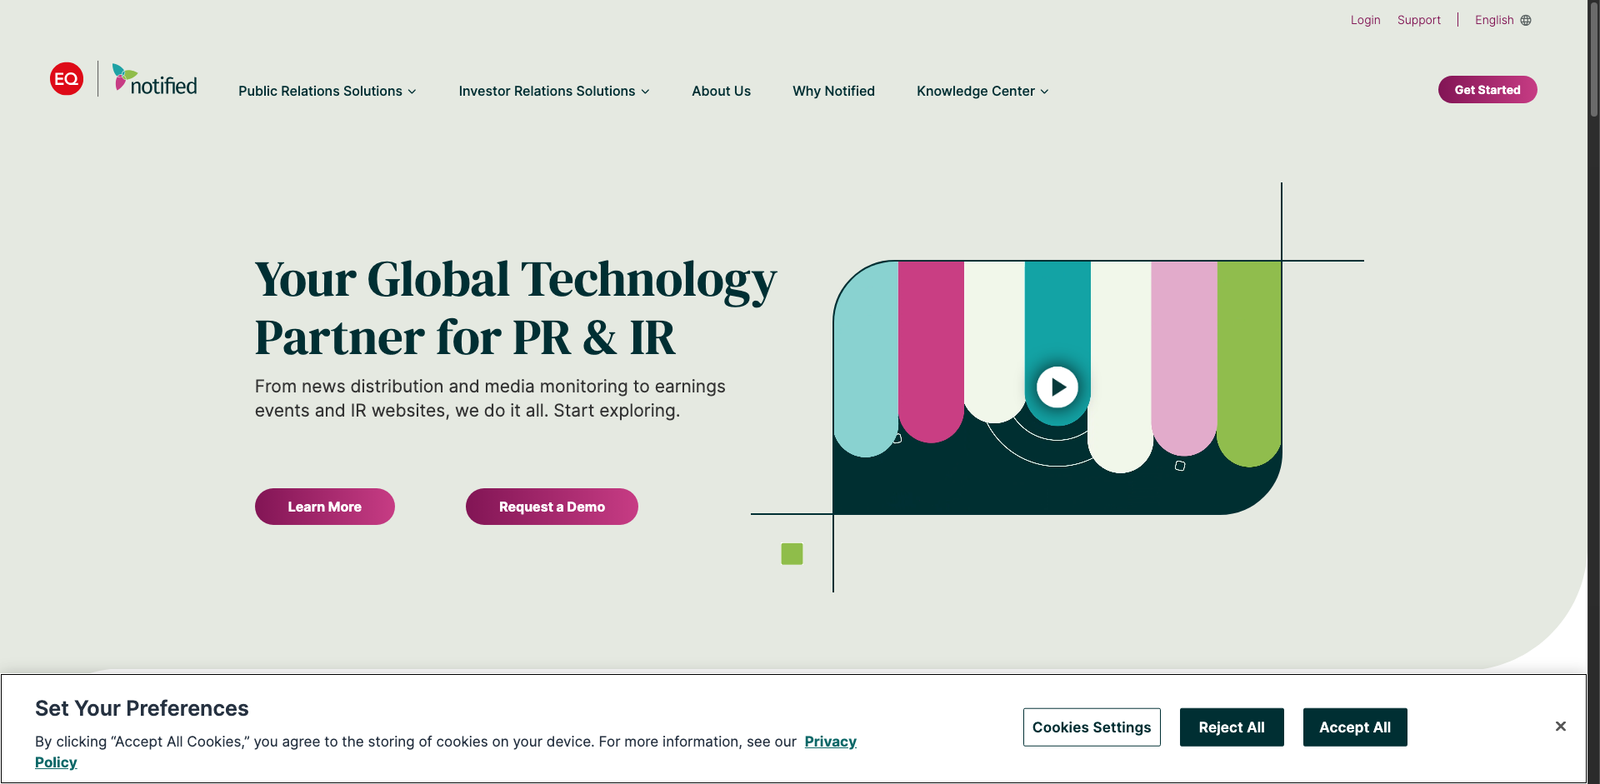Reject all cookies

(1232, 727)
